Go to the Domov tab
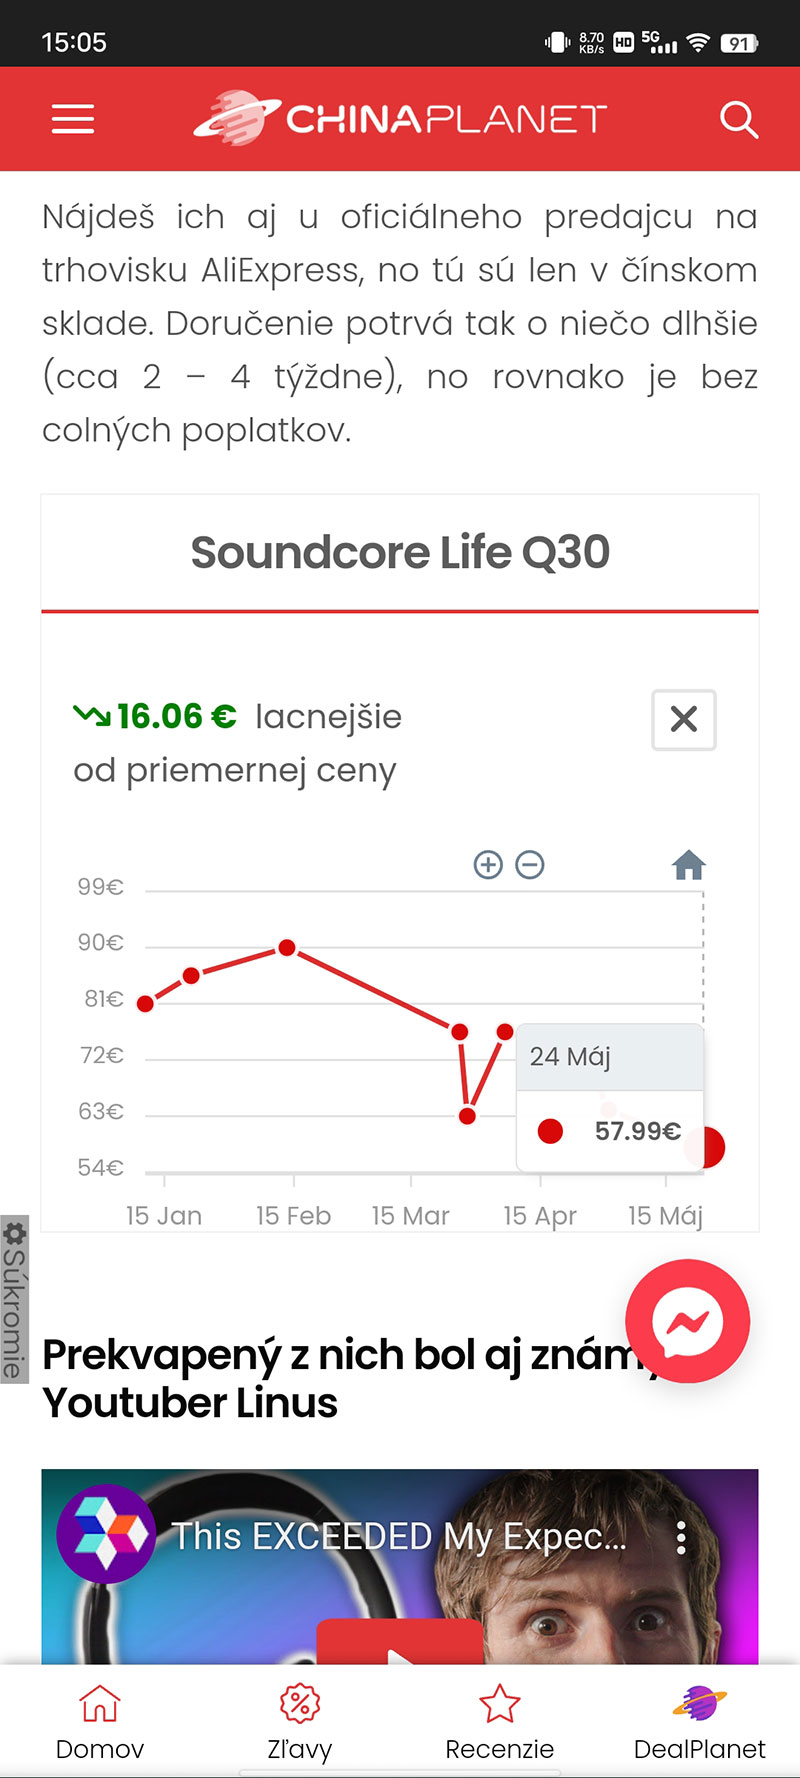800x1778 pixels. point(100,1721)
